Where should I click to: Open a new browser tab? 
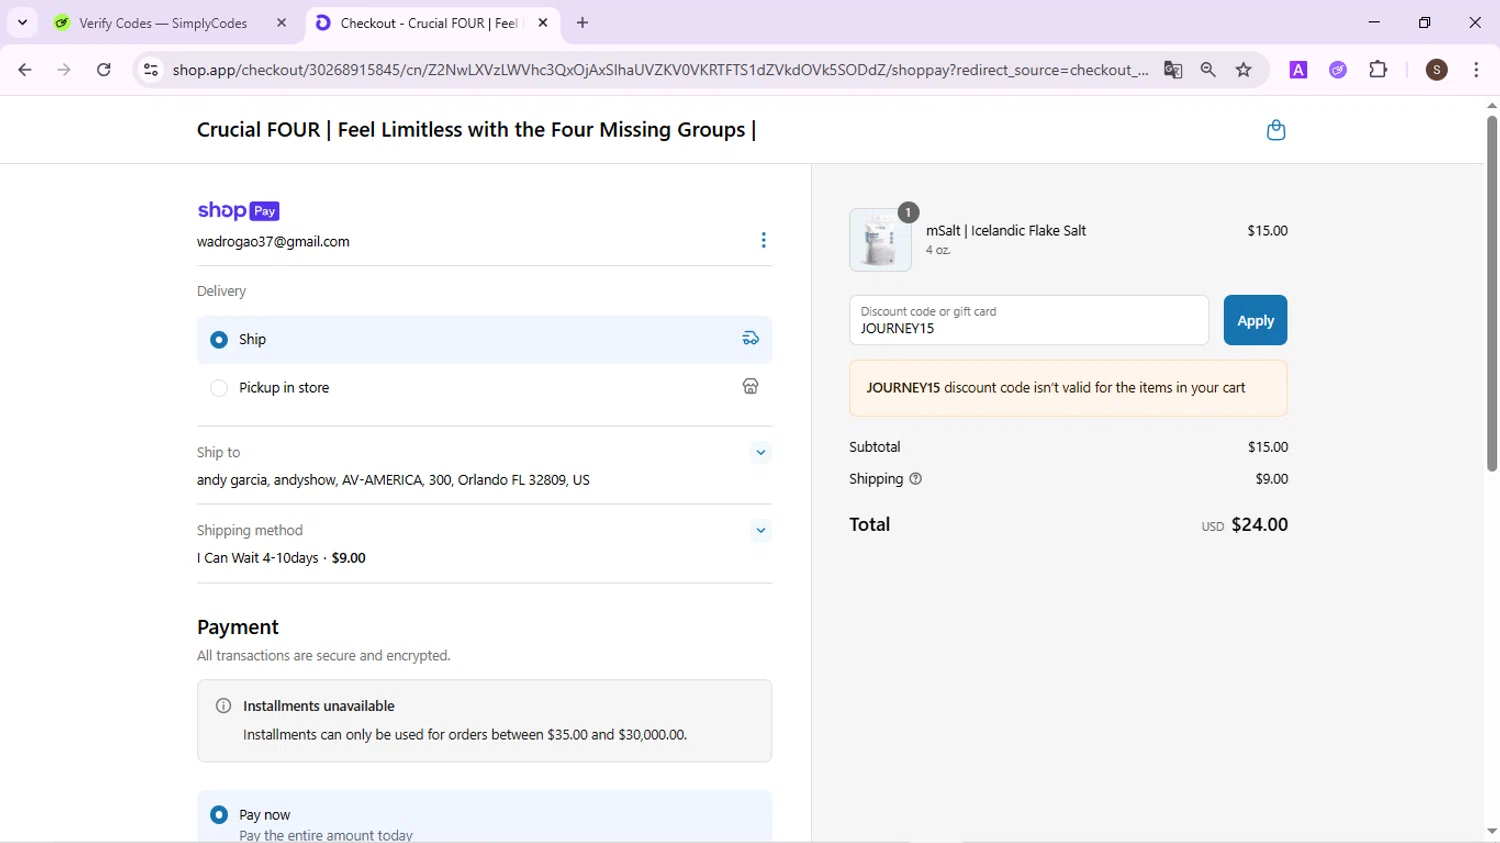(583, 23)
